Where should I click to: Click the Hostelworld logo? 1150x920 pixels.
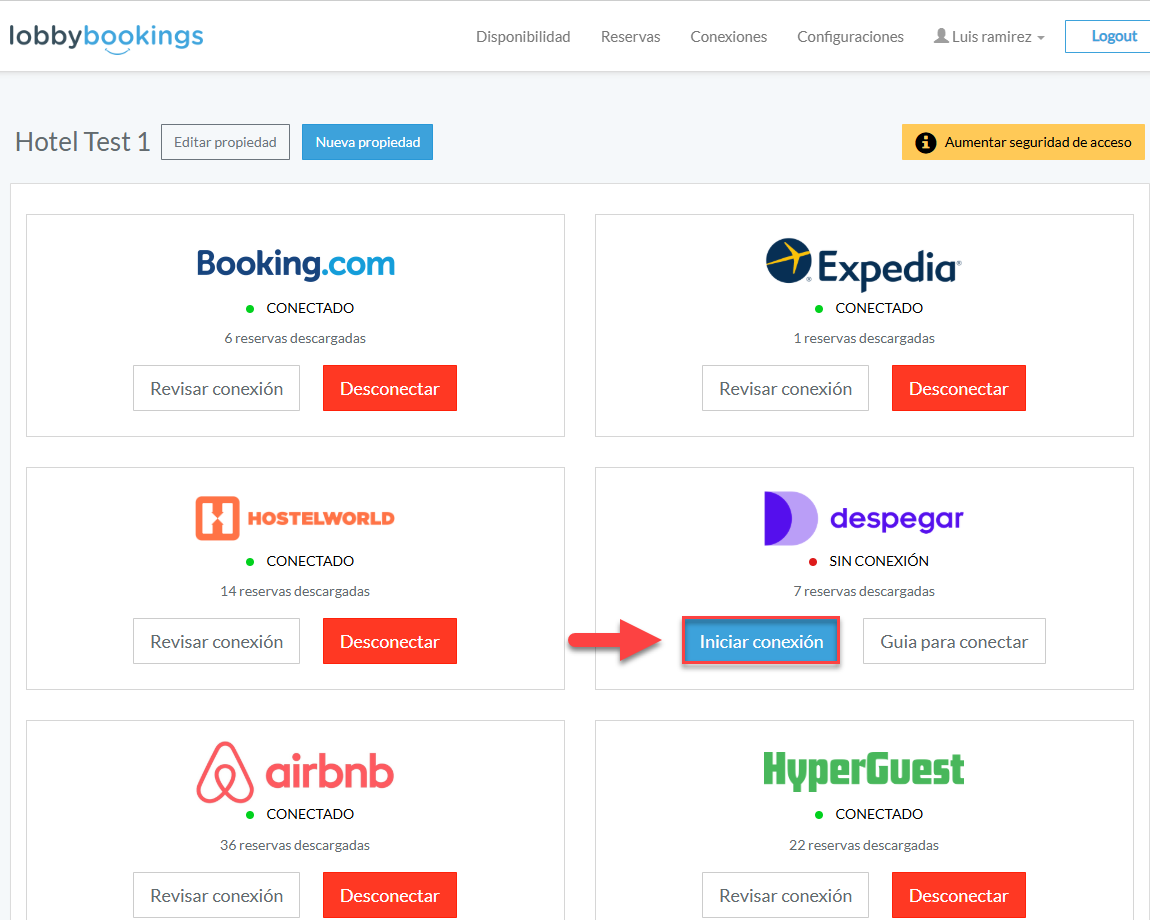coord(295,518)
